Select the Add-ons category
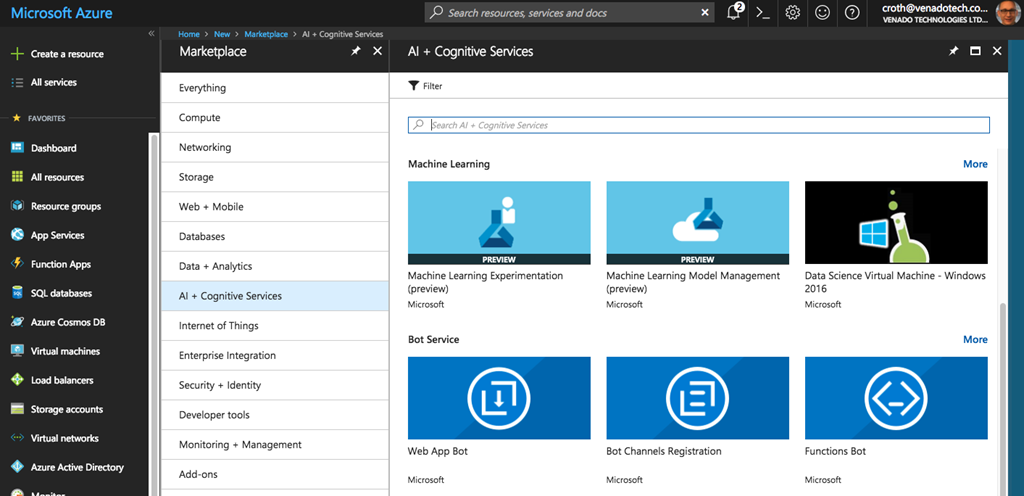This screenshot has width=1024, height=496. click(275, 474)
